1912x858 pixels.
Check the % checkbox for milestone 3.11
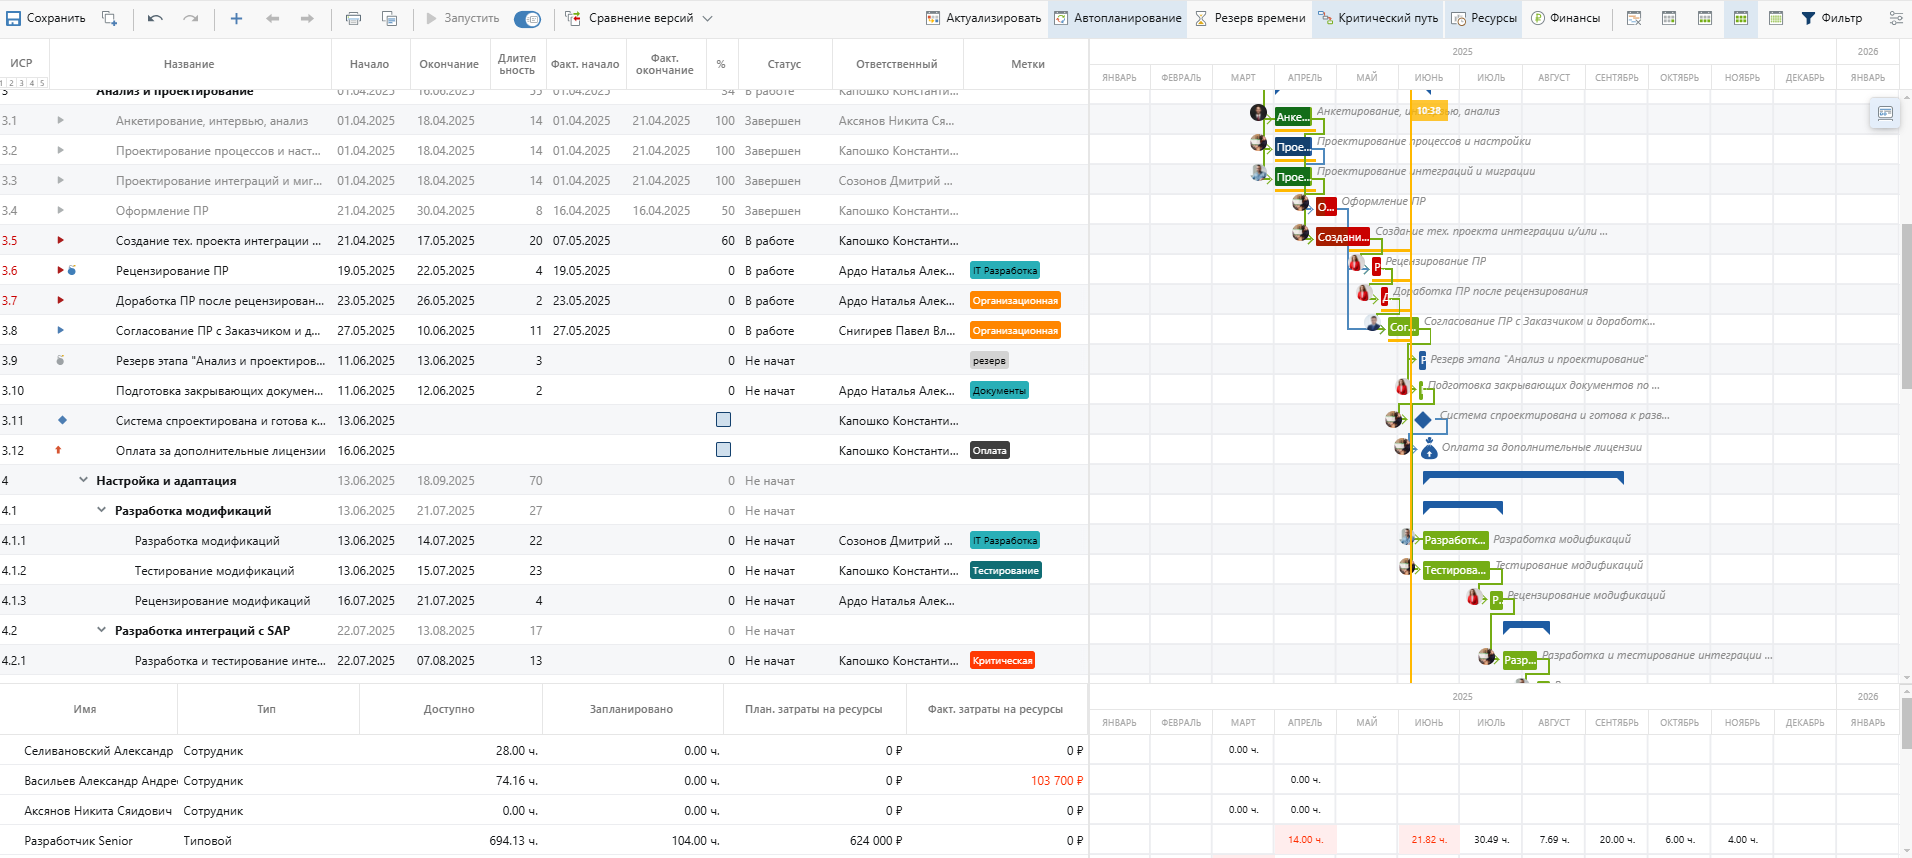(x=723, y=420)
